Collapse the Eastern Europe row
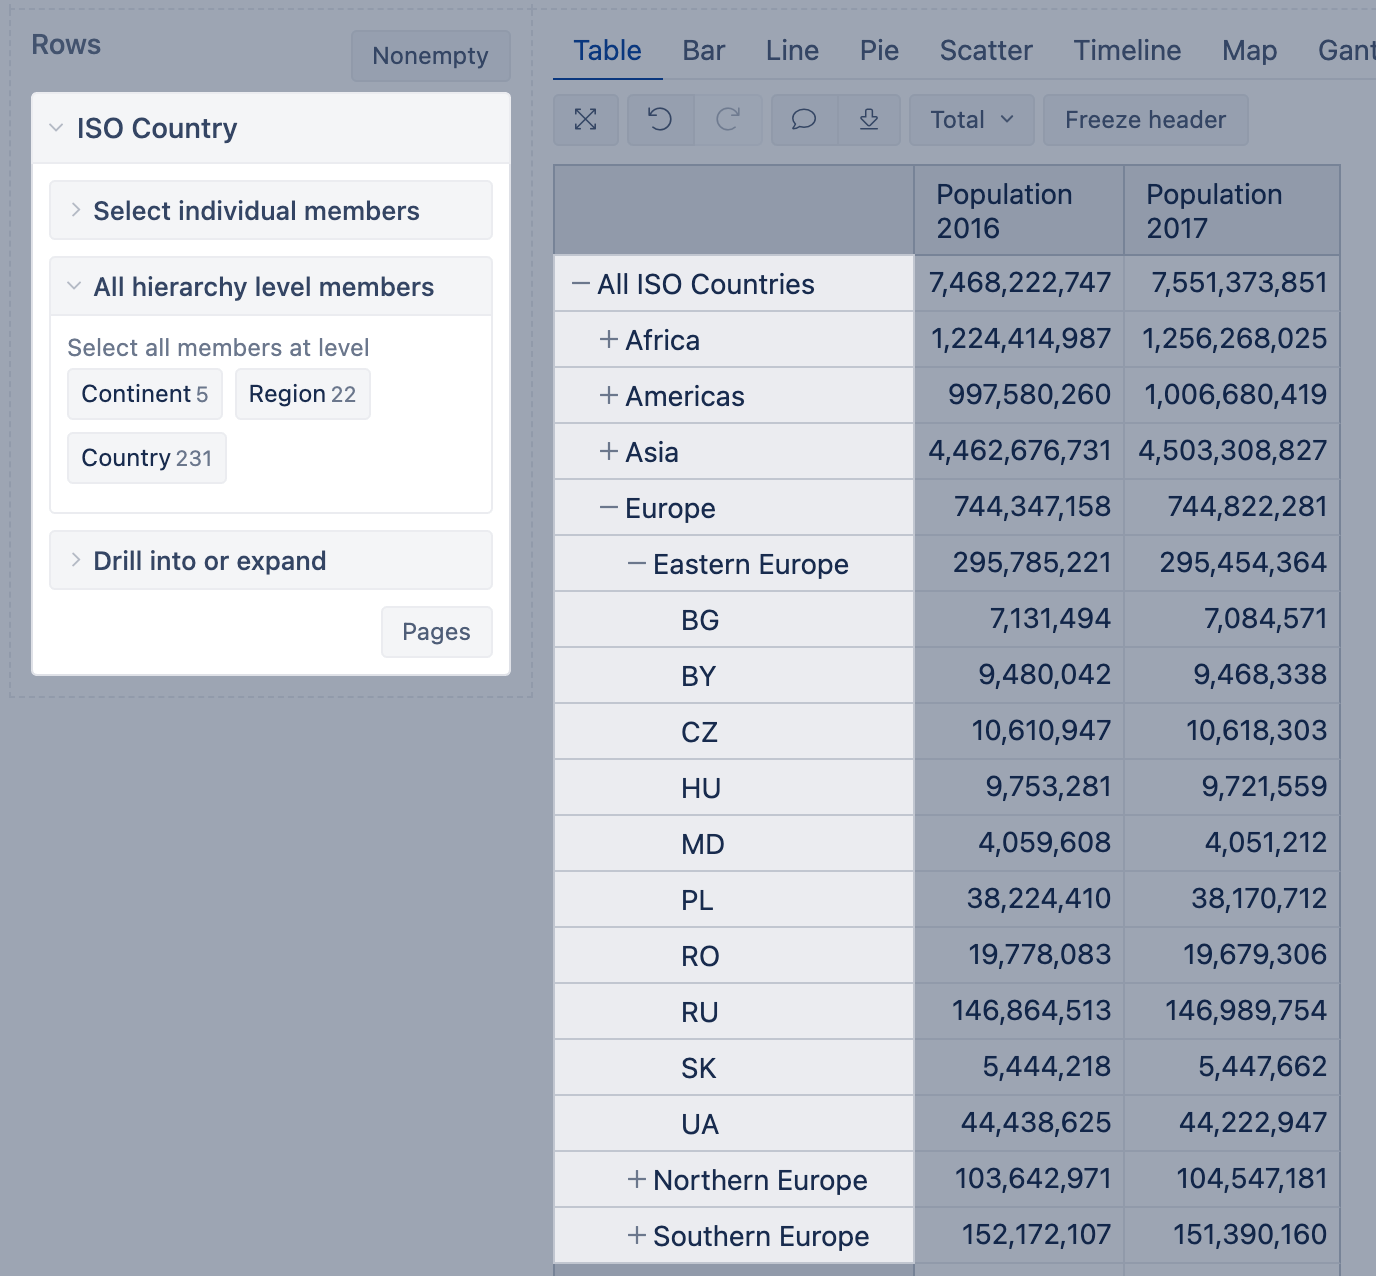Viewport: 1376px width, 1276px height. (x=636, y=564)
